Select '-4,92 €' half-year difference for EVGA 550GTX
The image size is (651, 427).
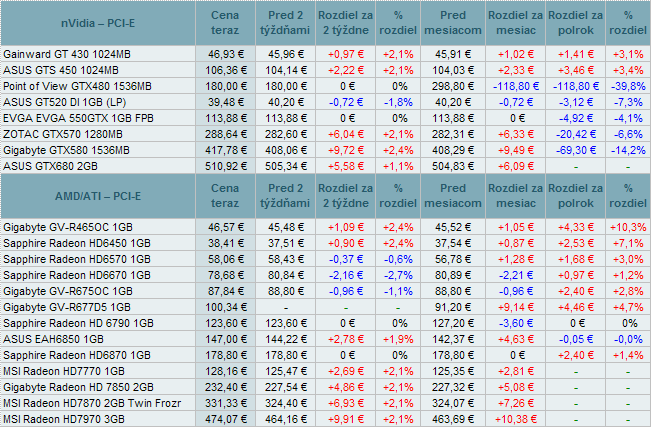[575, 118]
